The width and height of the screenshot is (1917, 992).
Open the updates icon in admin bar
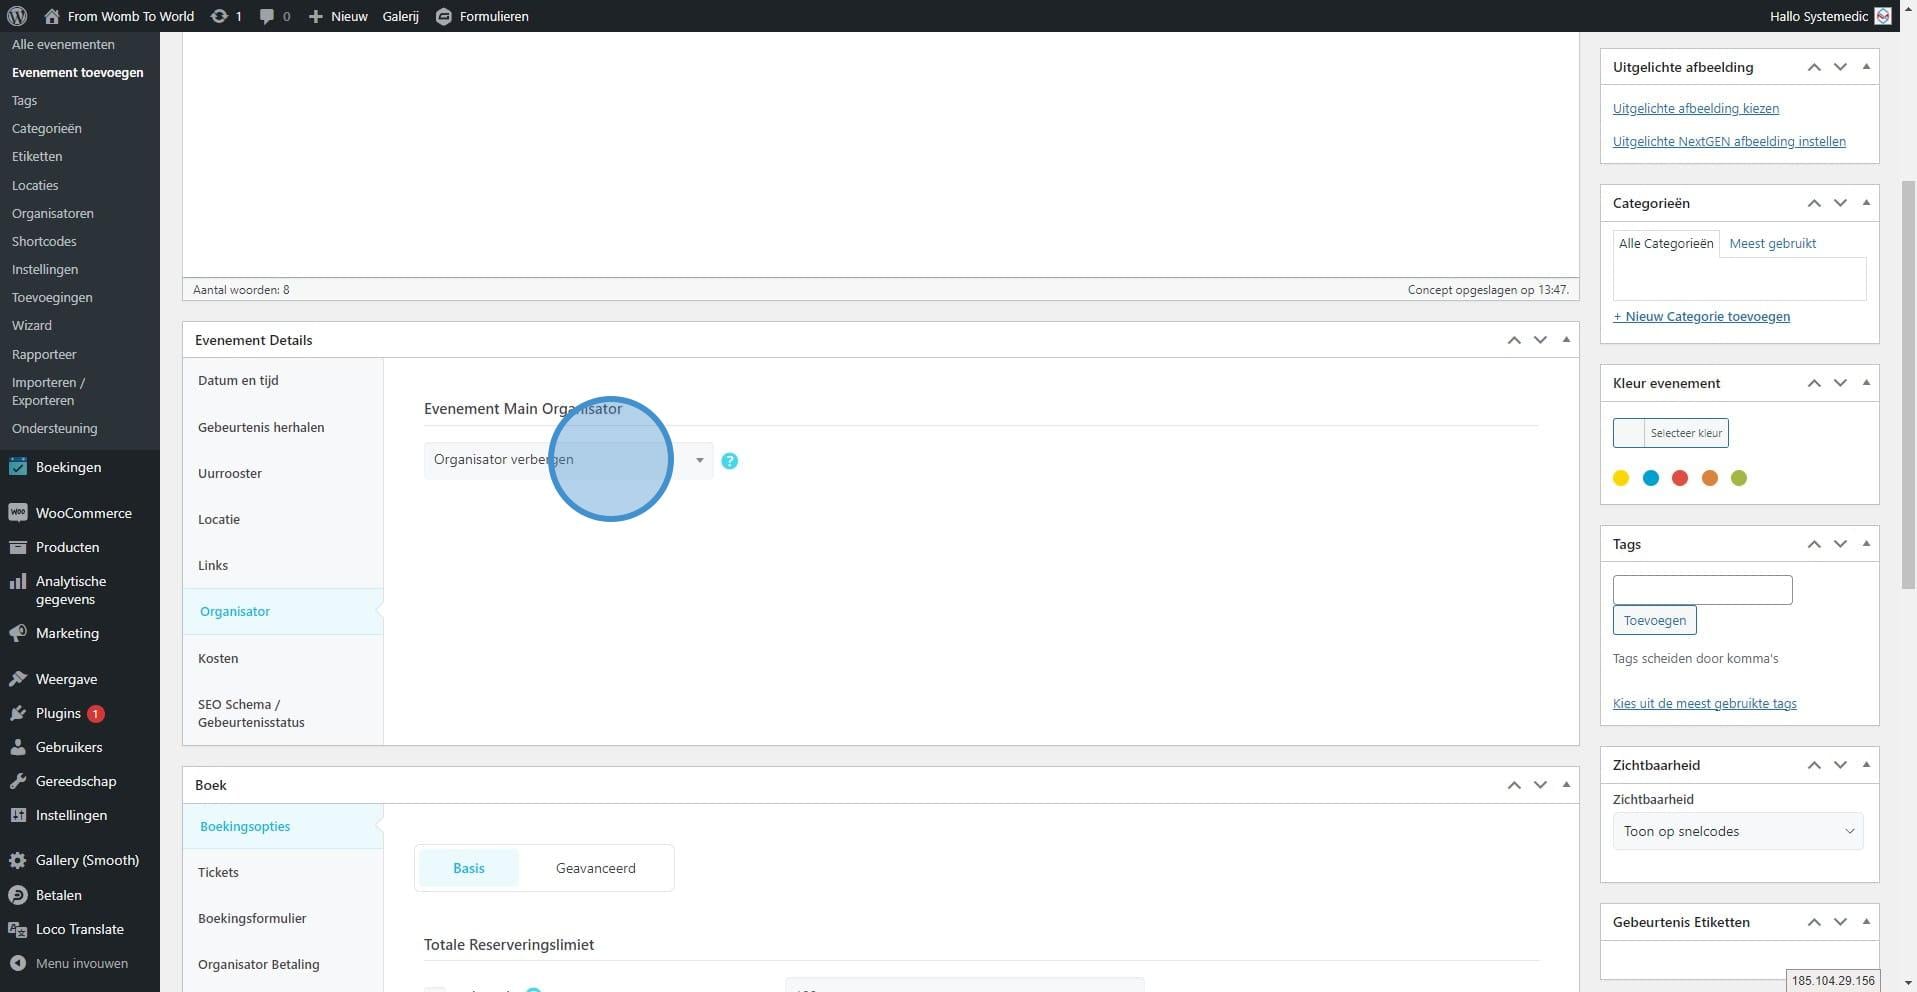218,16
